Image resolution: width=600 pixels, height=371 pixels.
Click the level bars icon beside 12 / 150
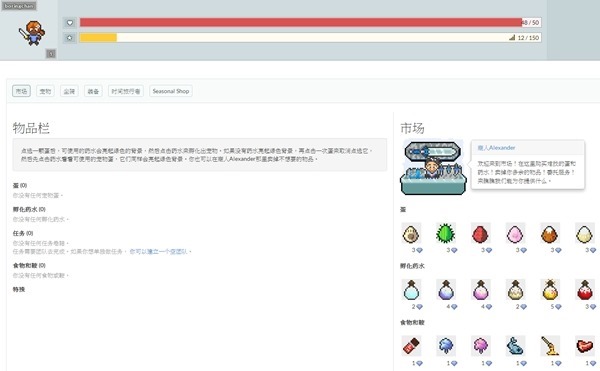(512, 37)
